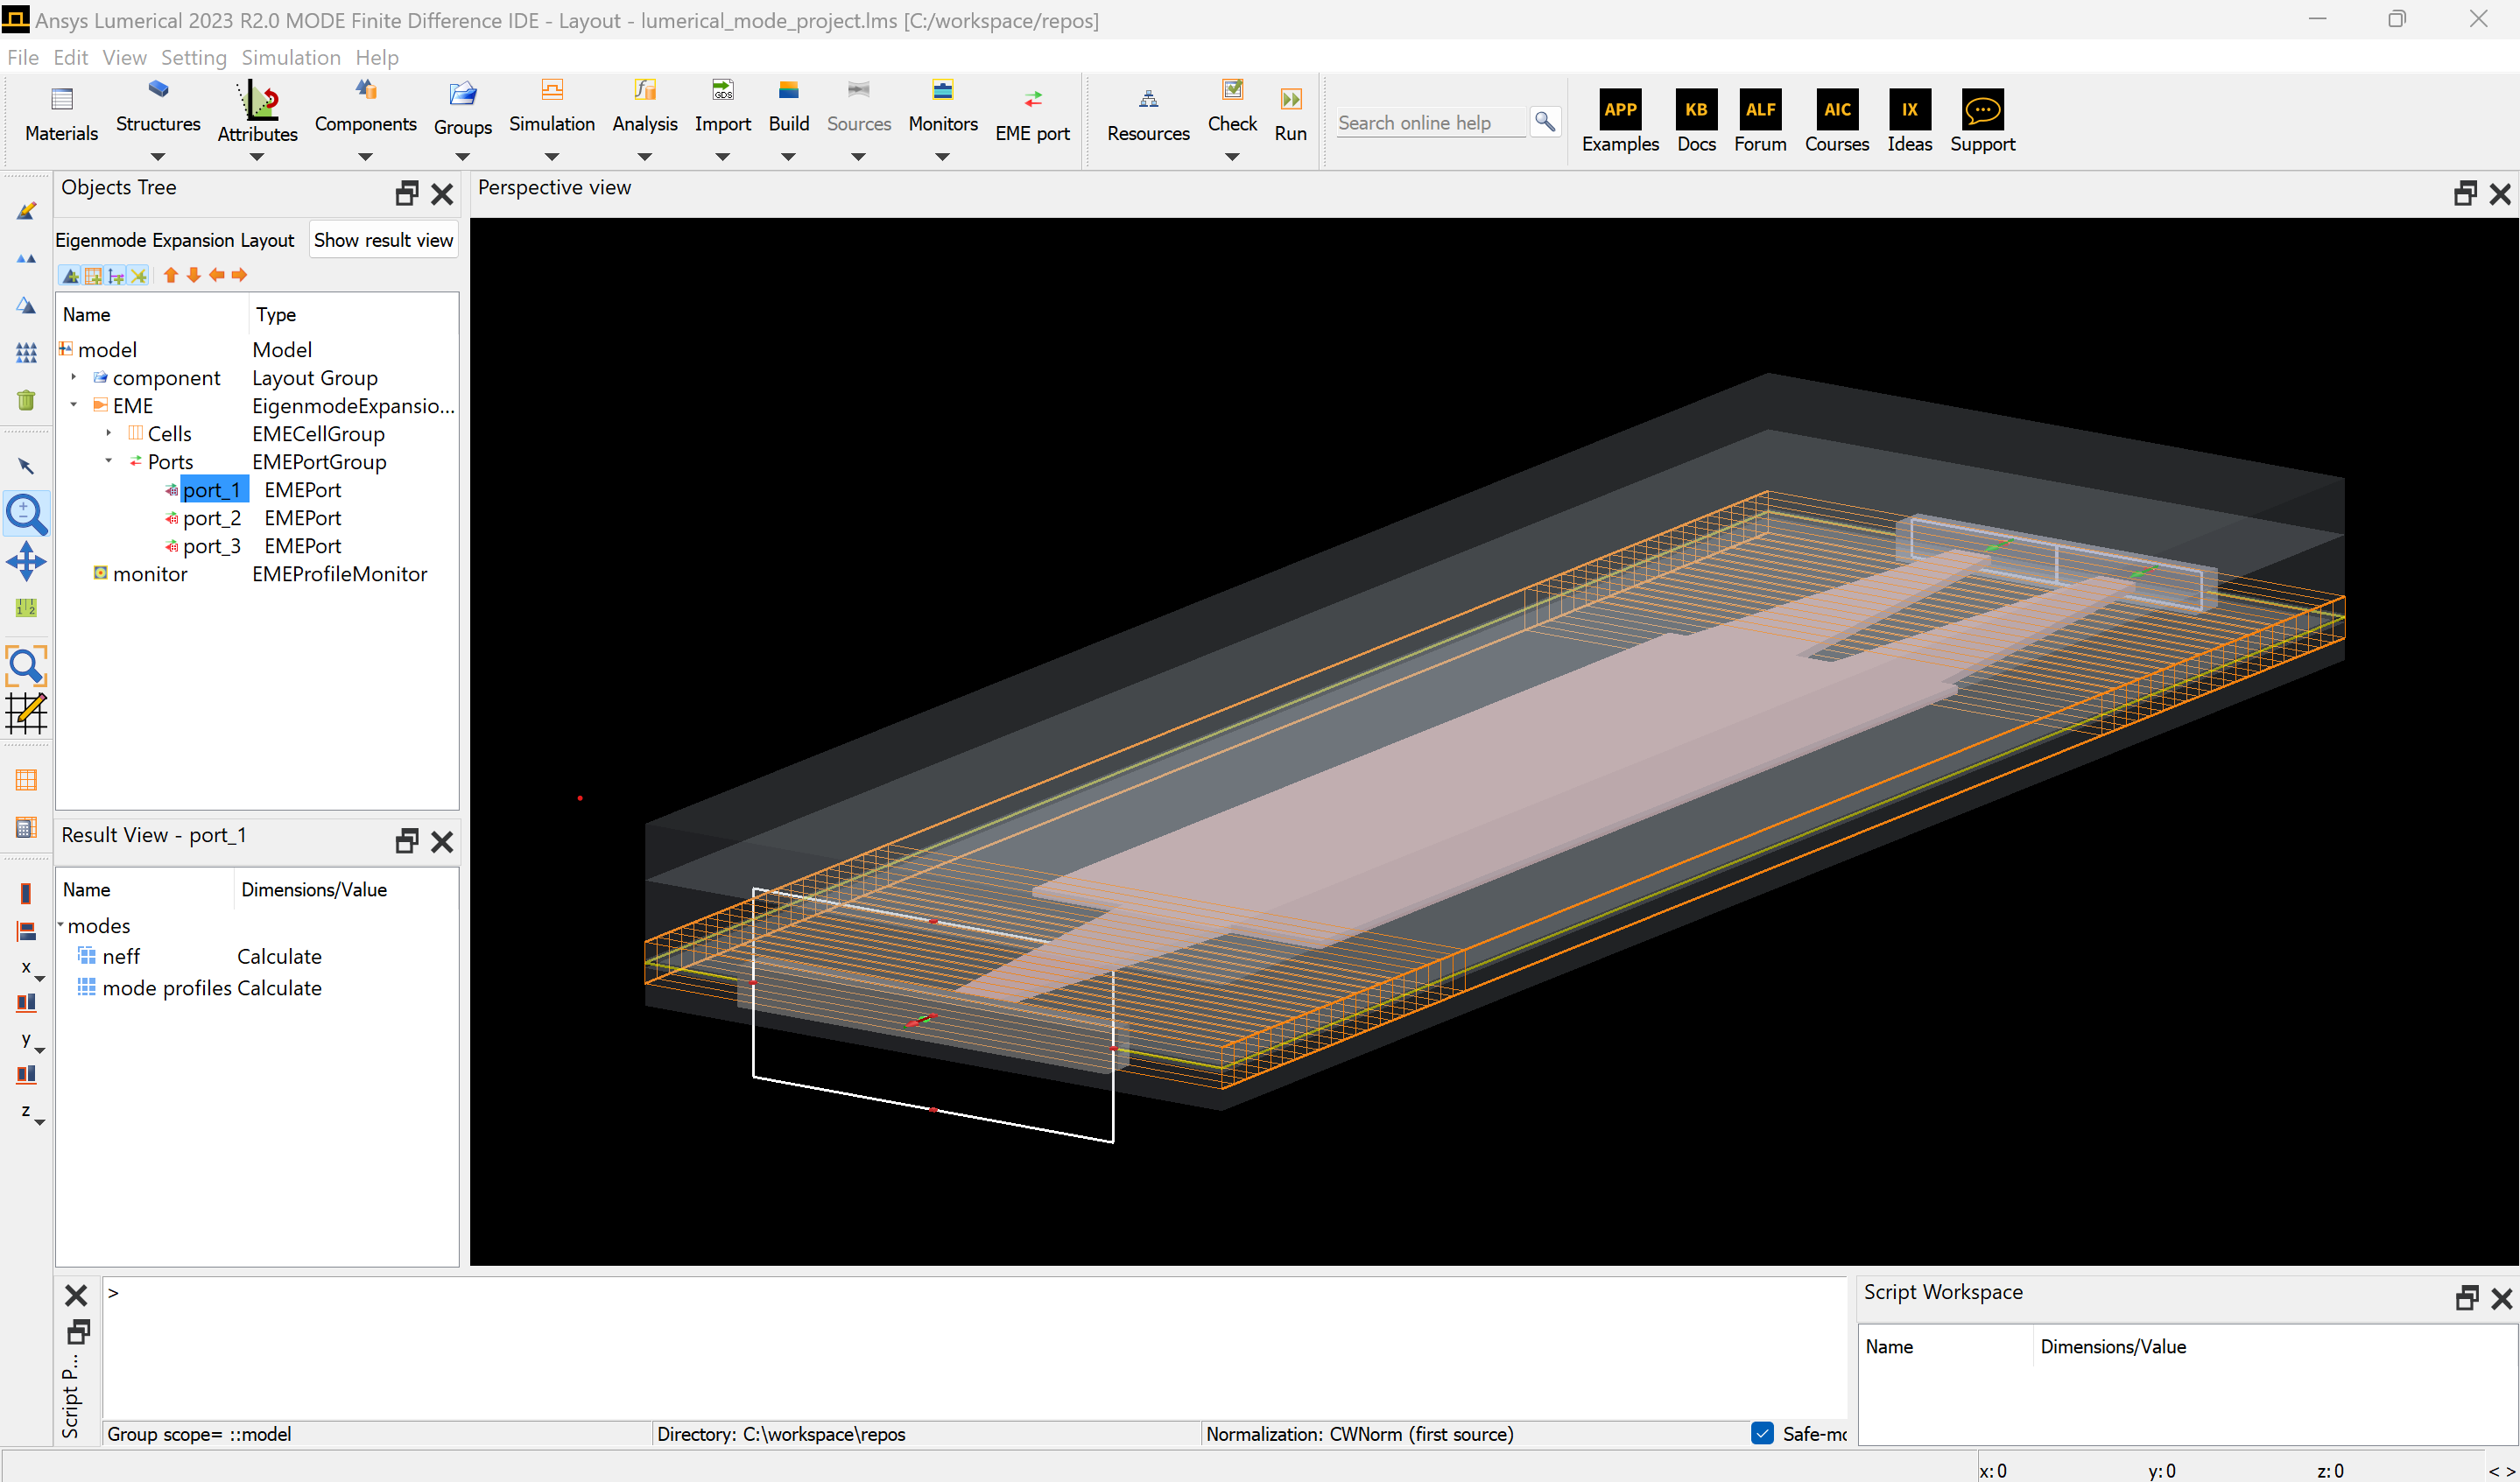Open the Resources manager icon
Screen dimensions: 2520x1482
(1148, 100)
